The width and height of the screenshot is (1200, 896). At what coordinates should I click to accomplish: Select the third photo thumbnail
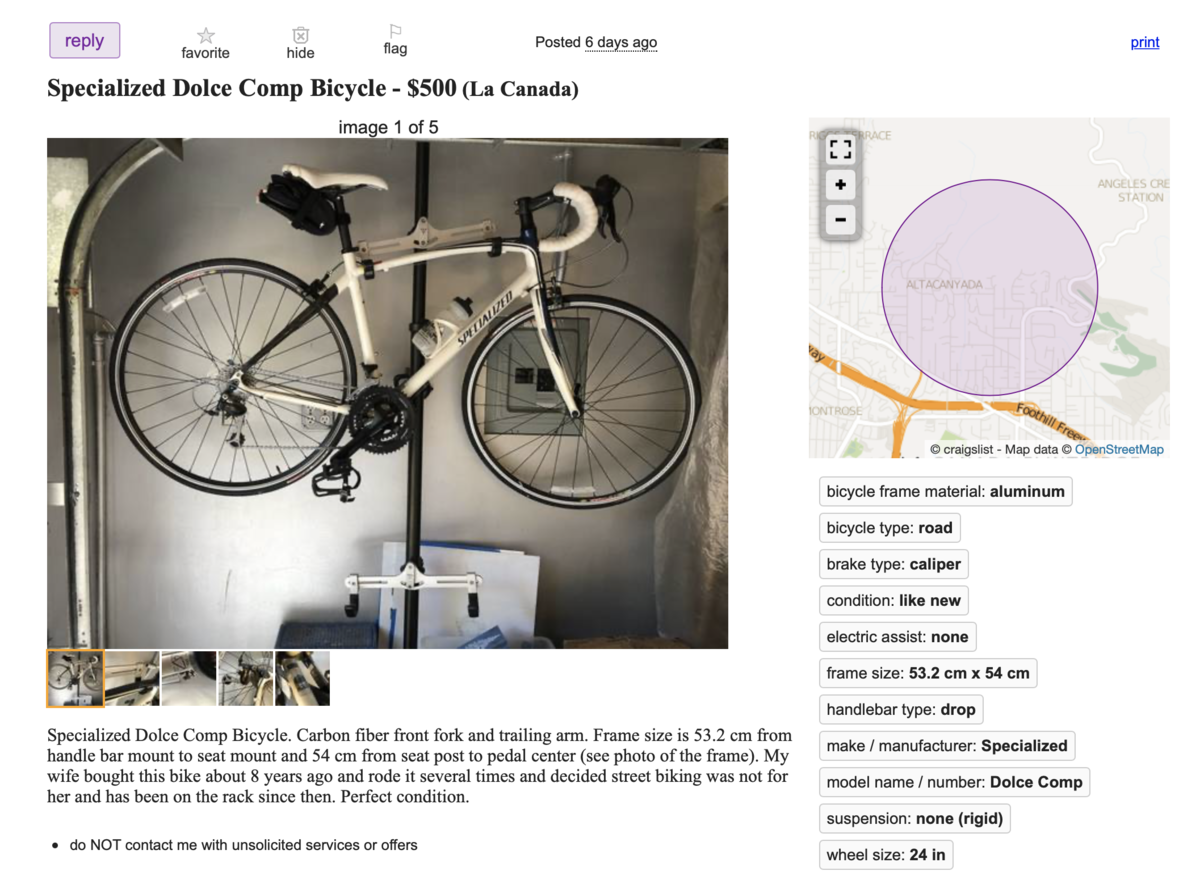coord(189,678)
